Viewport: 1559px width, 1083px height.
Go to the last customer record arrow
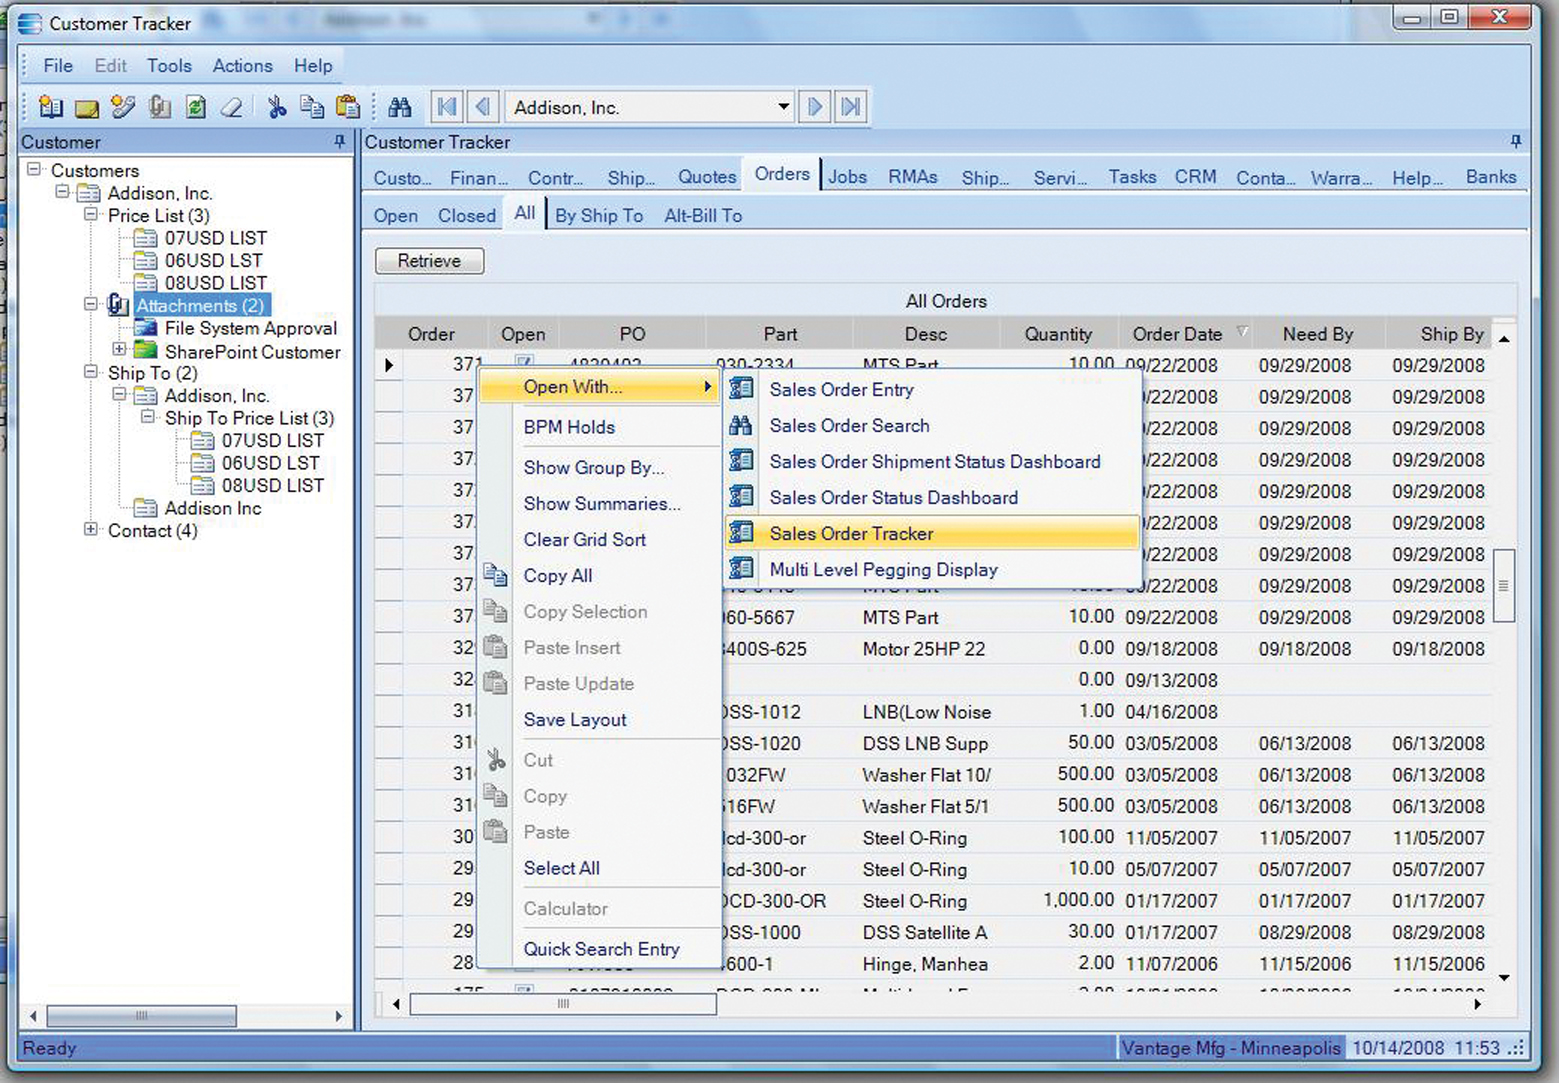[851, 107]
